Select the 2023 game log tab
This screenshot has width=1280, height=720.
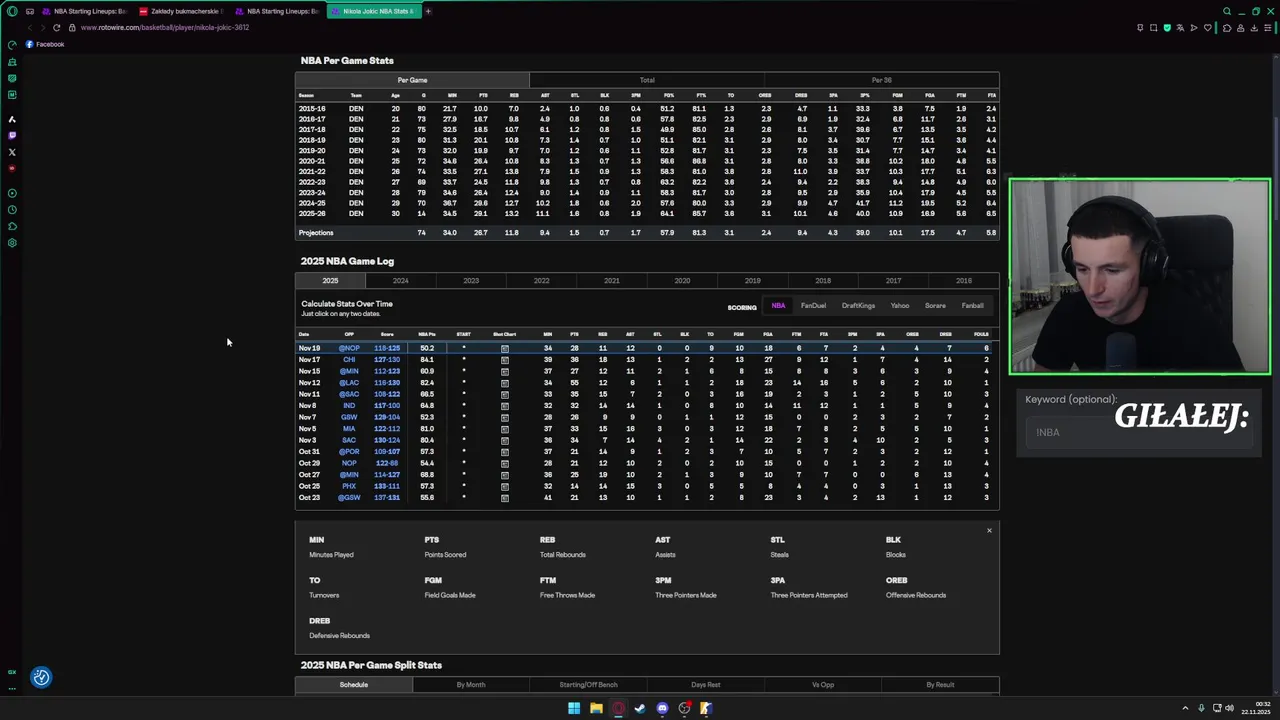(x=471, y=281)
